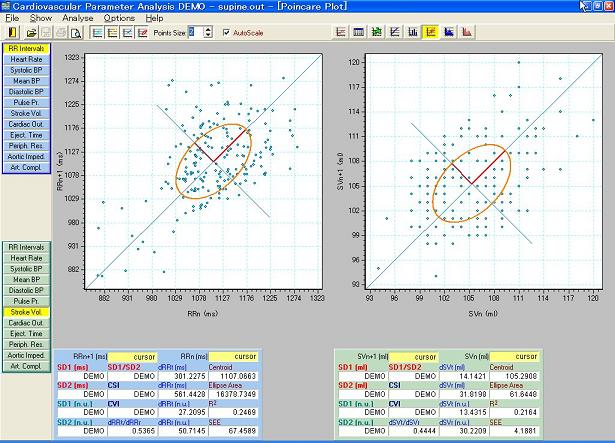
Task: Select Mean BP in the green parameter list
Action: pos(26,280)
